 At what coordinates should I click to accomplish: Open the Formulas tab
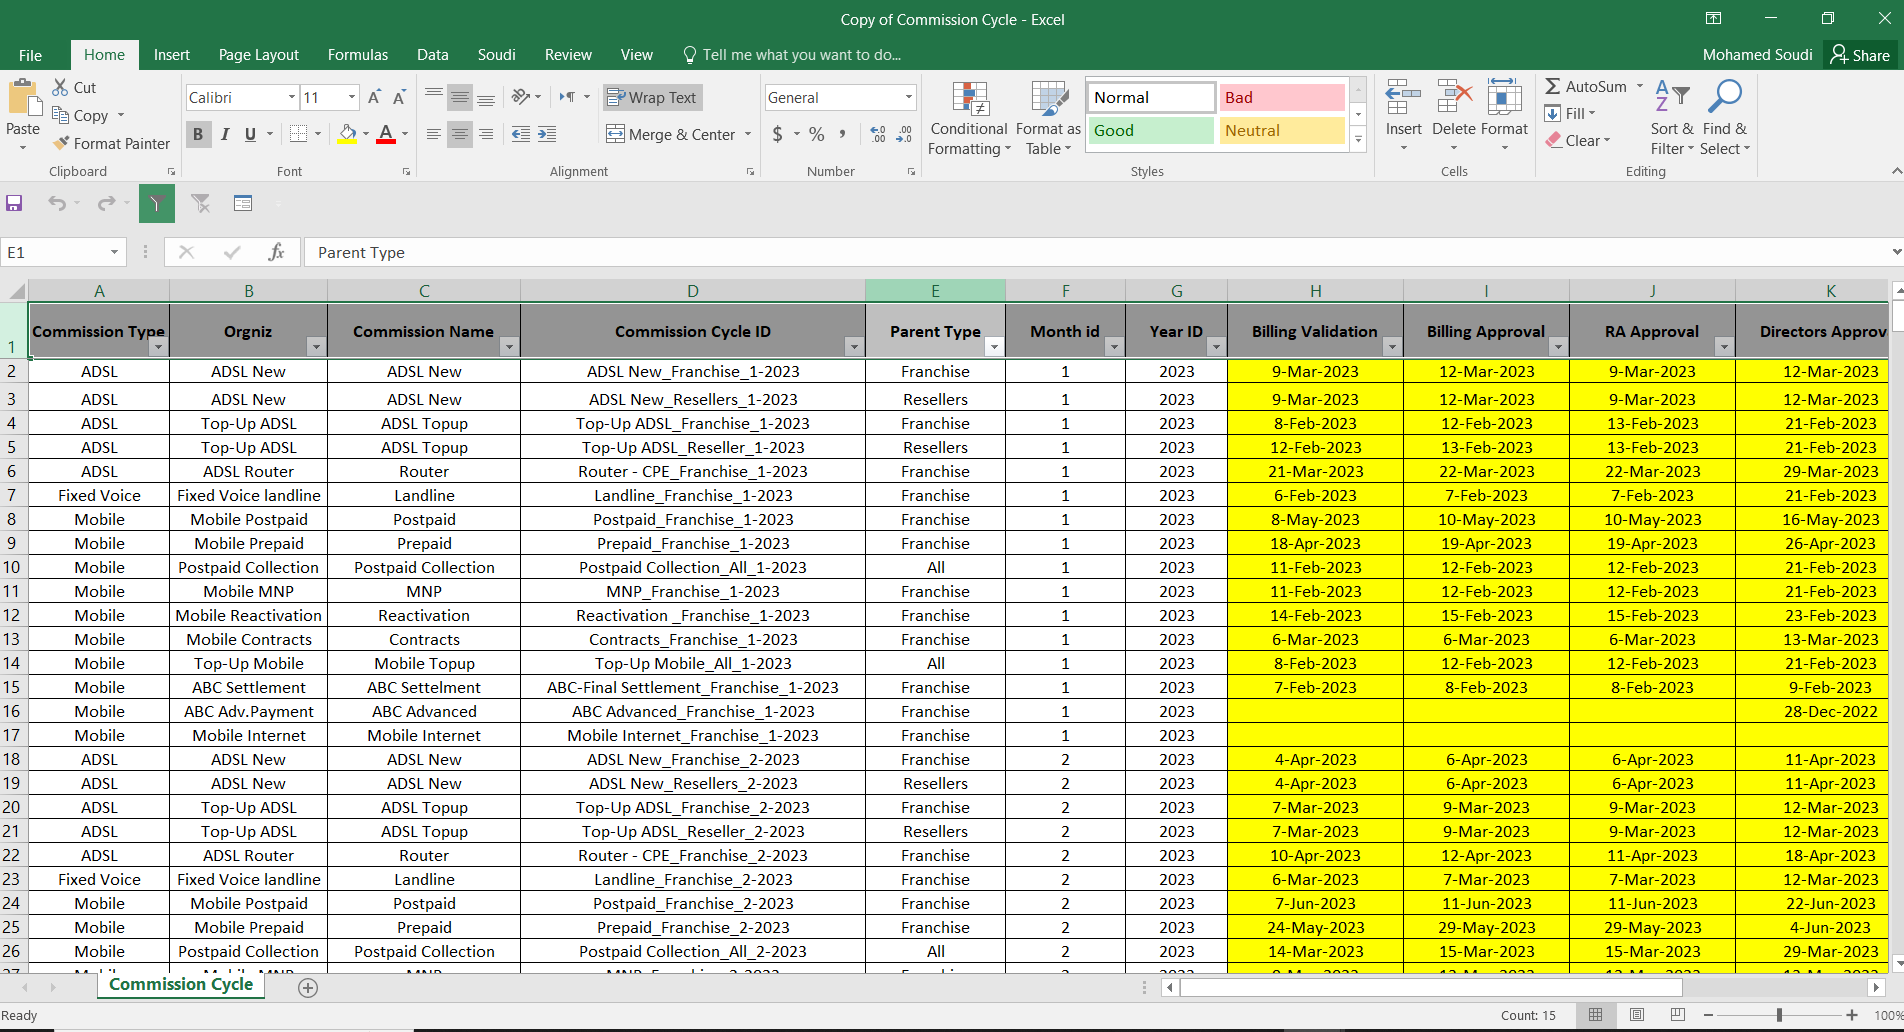(358, 55)
